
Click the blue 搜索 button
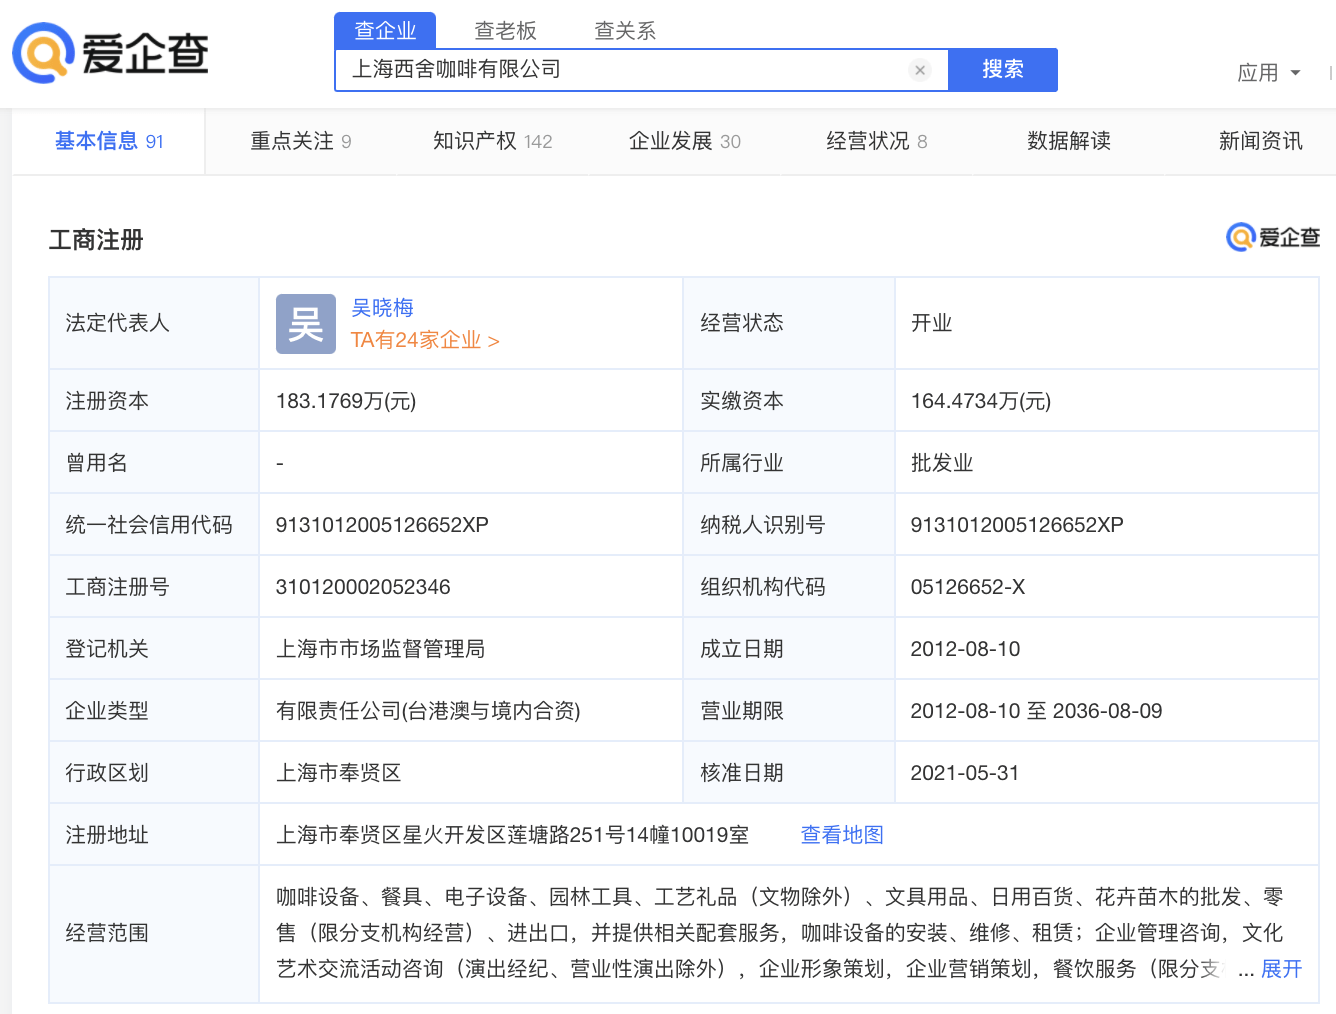(x=1003, y=70)
